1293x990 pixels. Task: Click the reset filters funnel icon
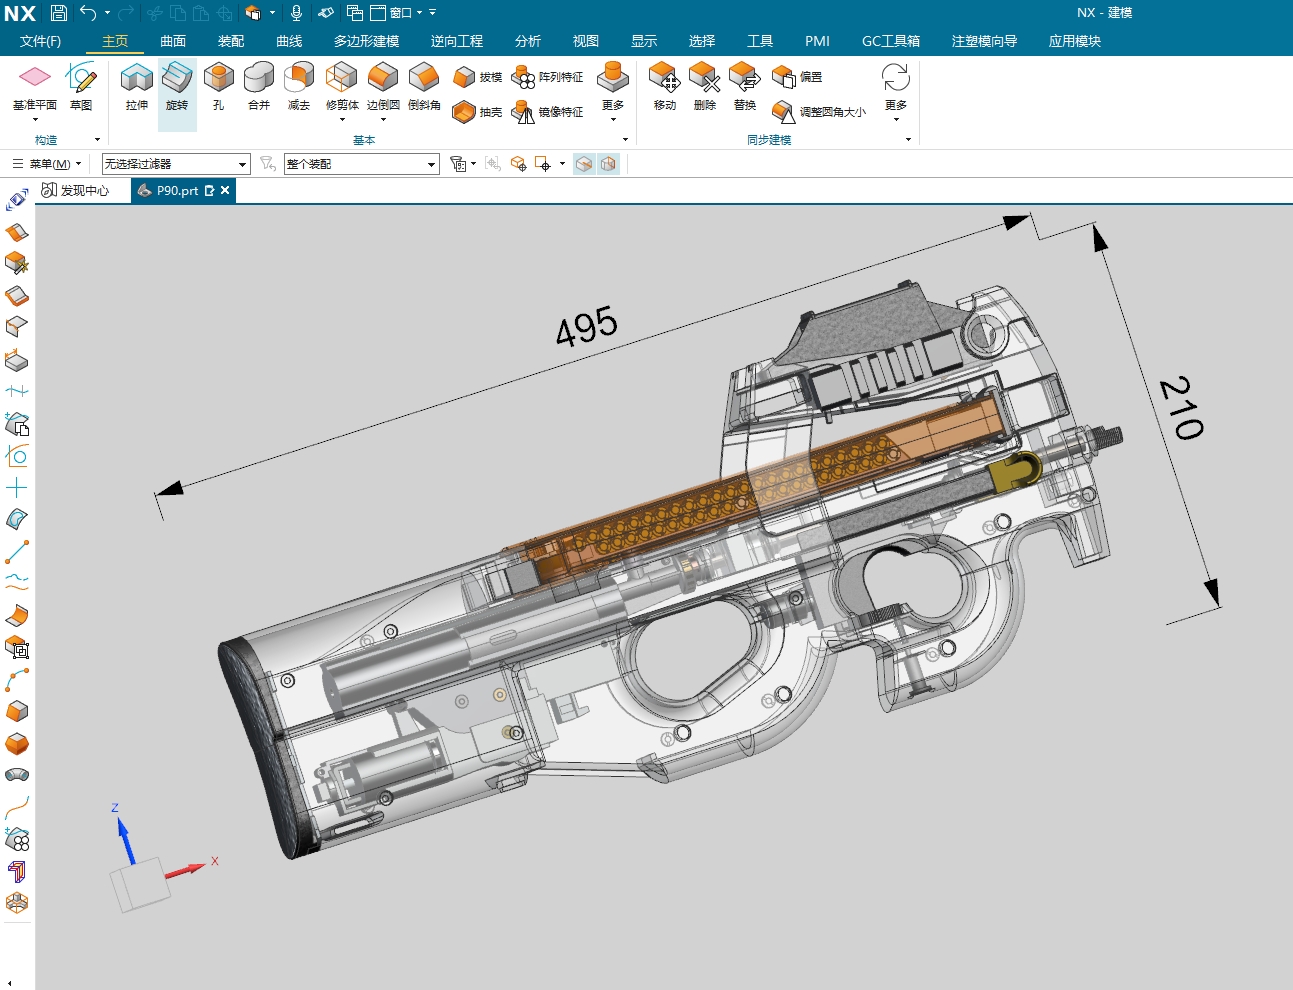click(x=267, y=163)
